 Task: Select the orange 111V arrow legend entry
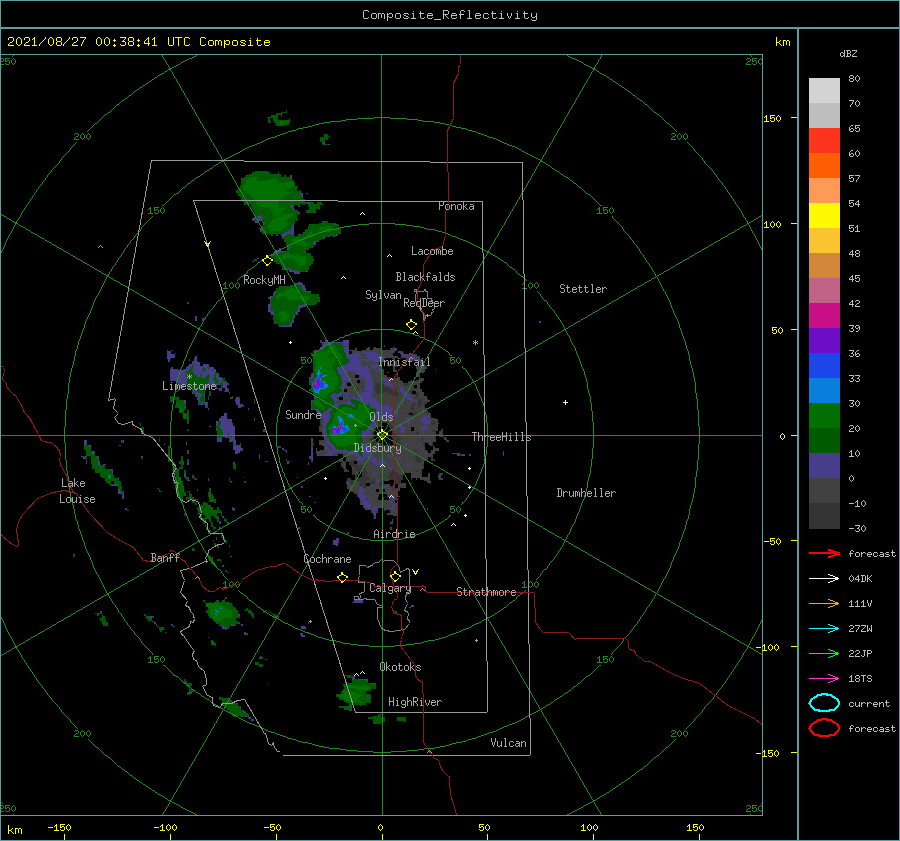[824, 603]
